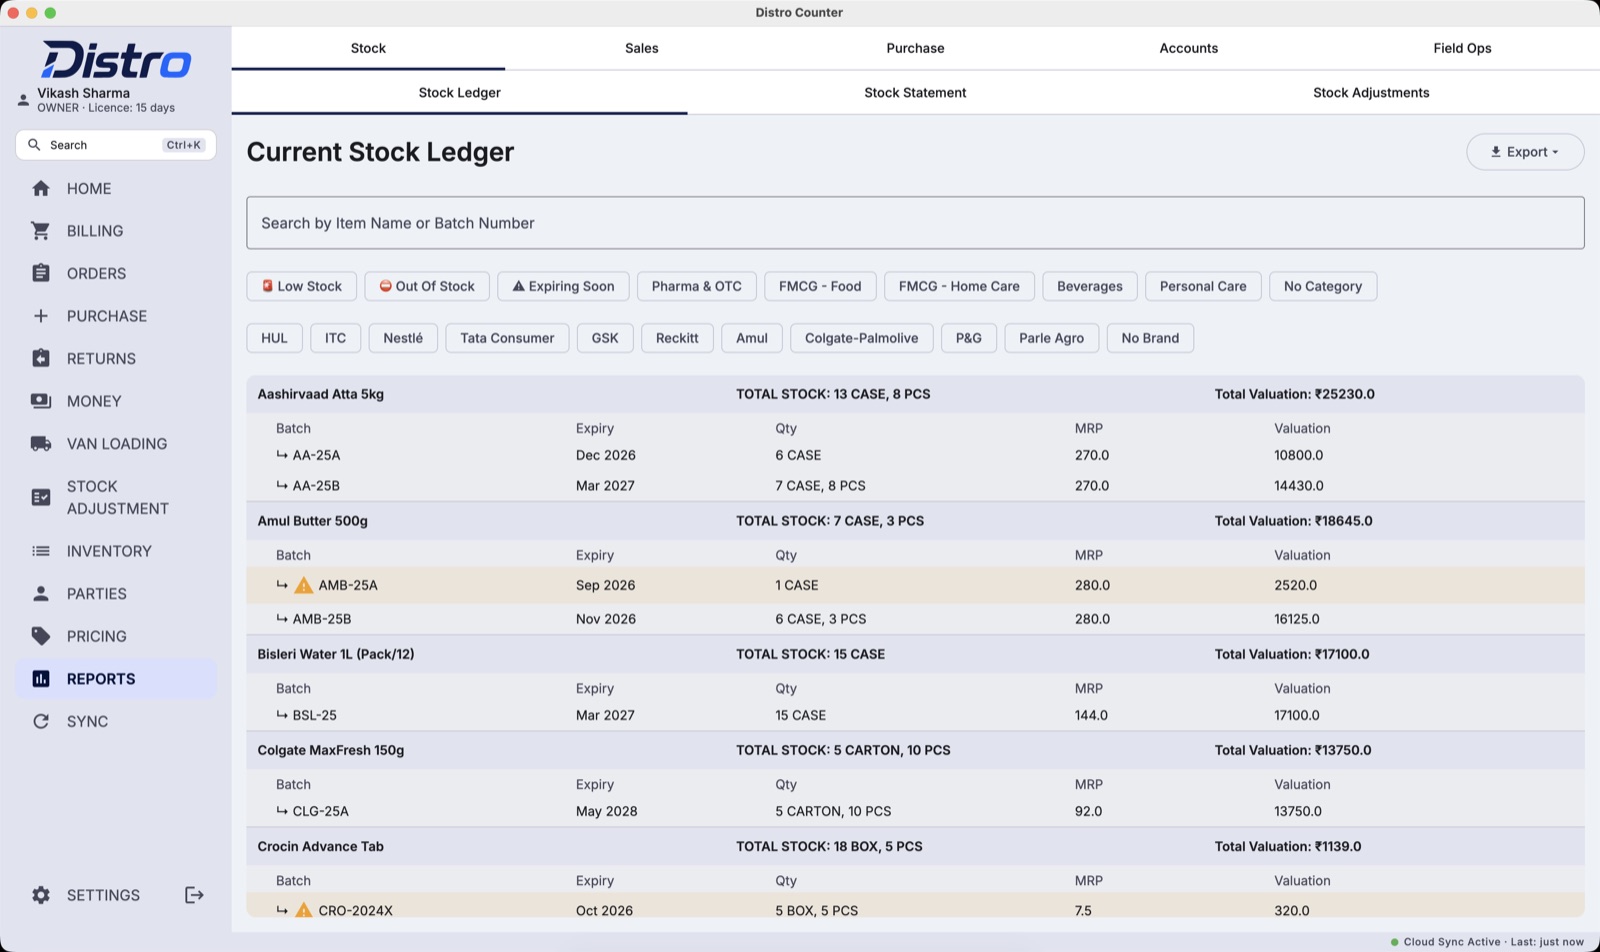Toggle the Personal Care category filter
This screenshot has width=1600, height=952.
[x=1203, y=286]
